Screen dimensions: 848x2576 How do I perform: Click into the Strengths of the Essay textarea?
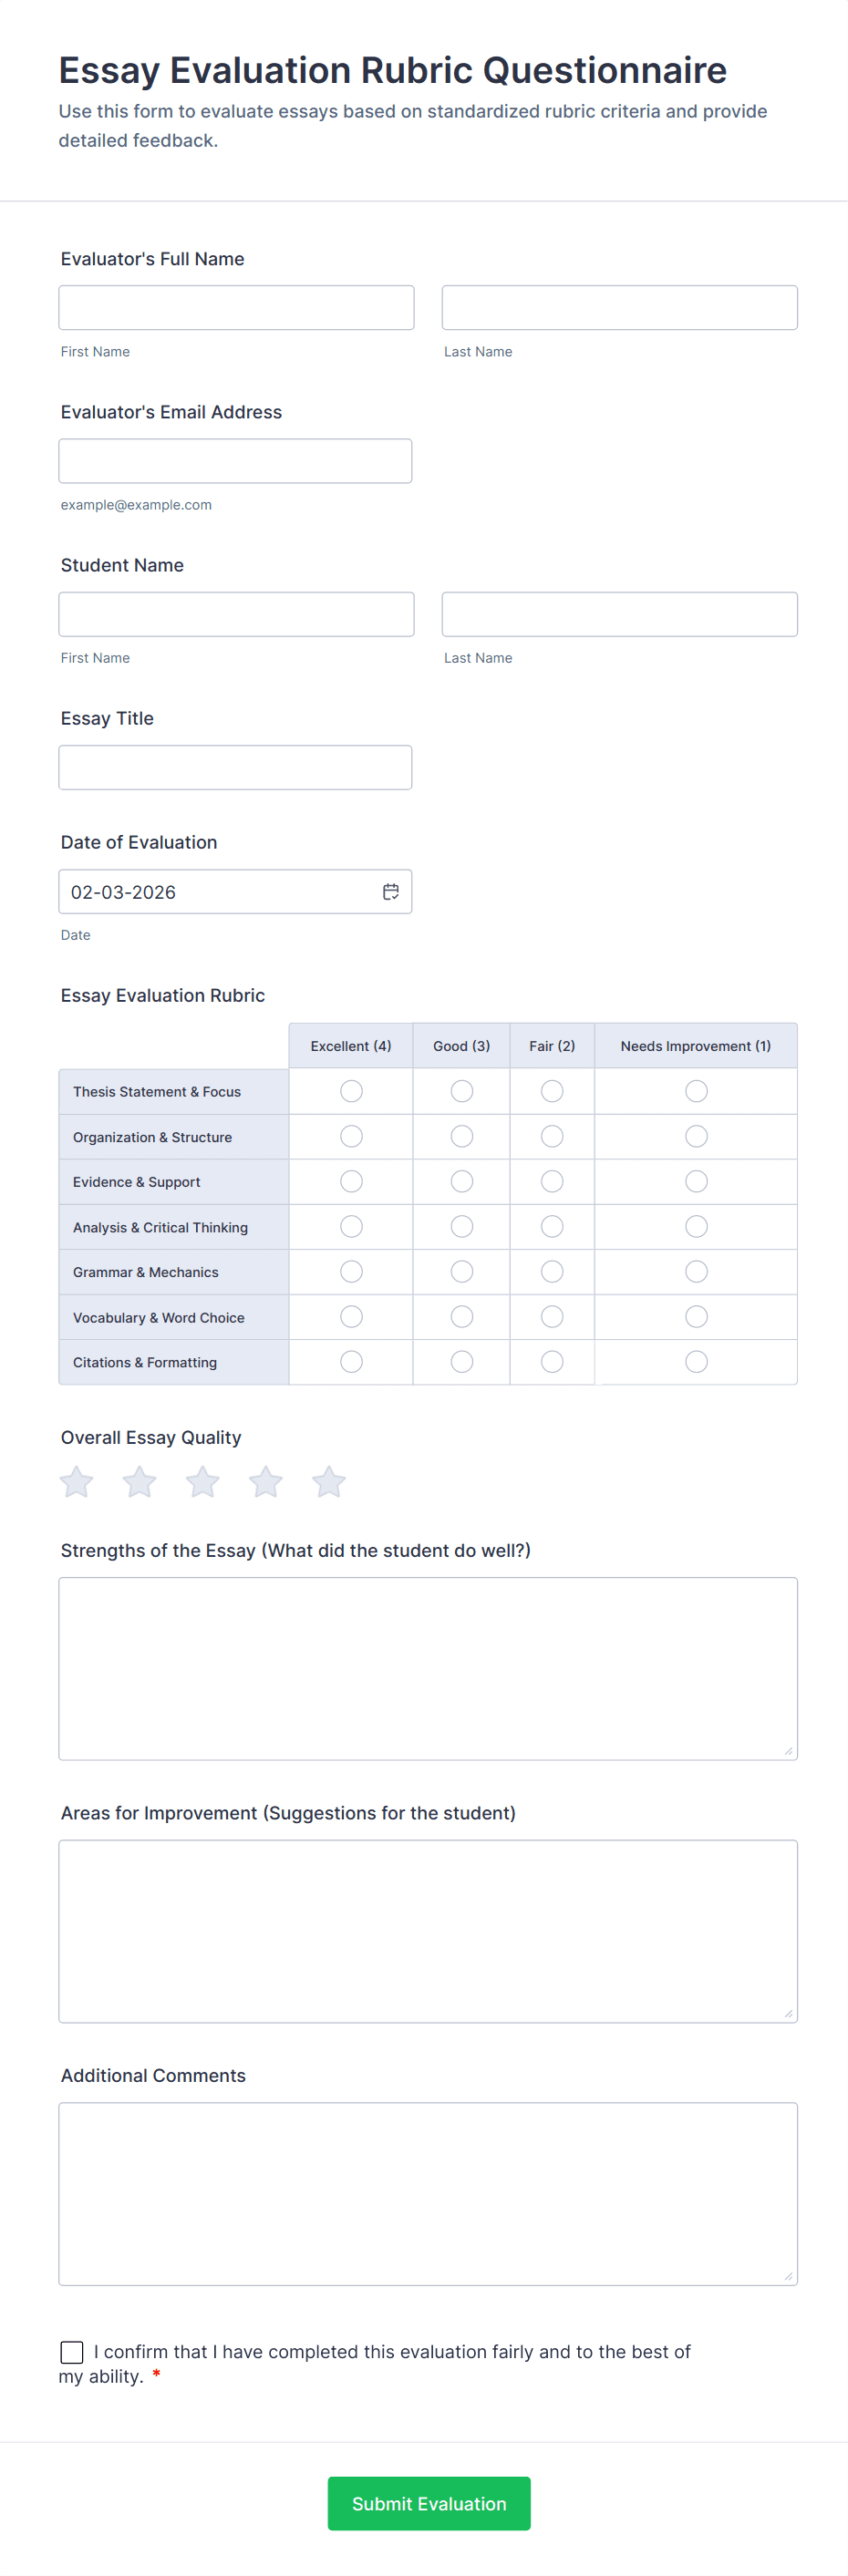tap(428, 1668)
